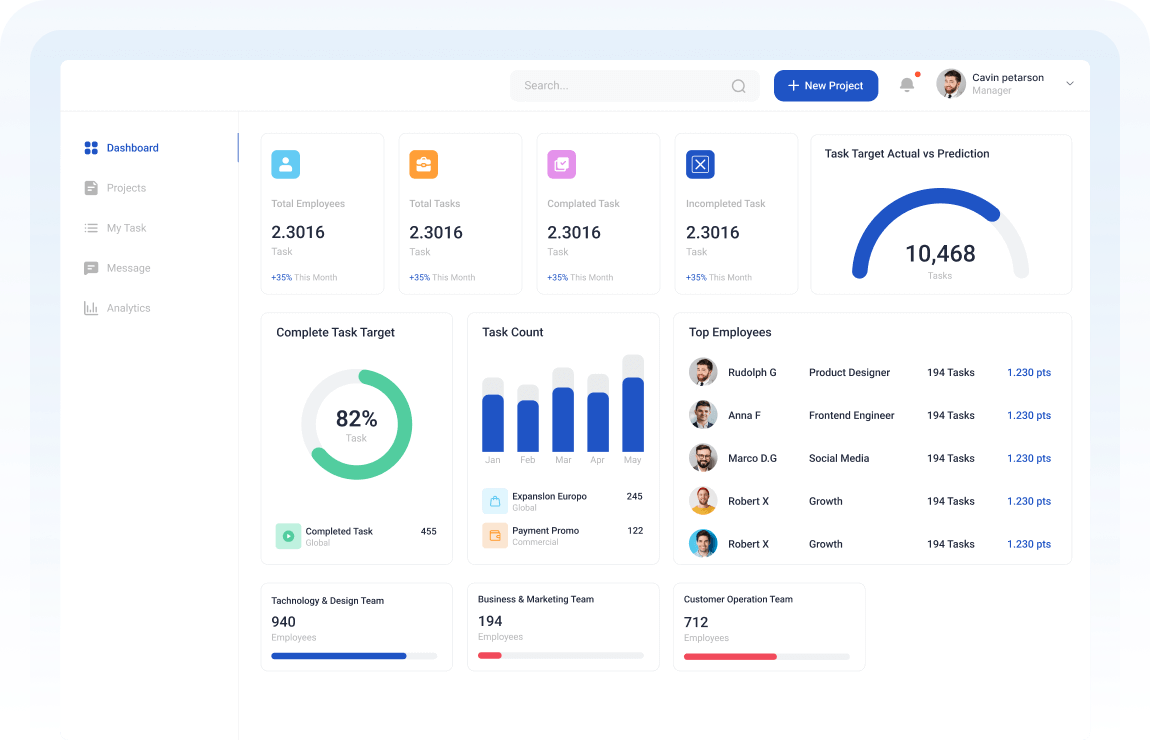Click Rudolph G's 1.230 pts link

point(1028,372)
